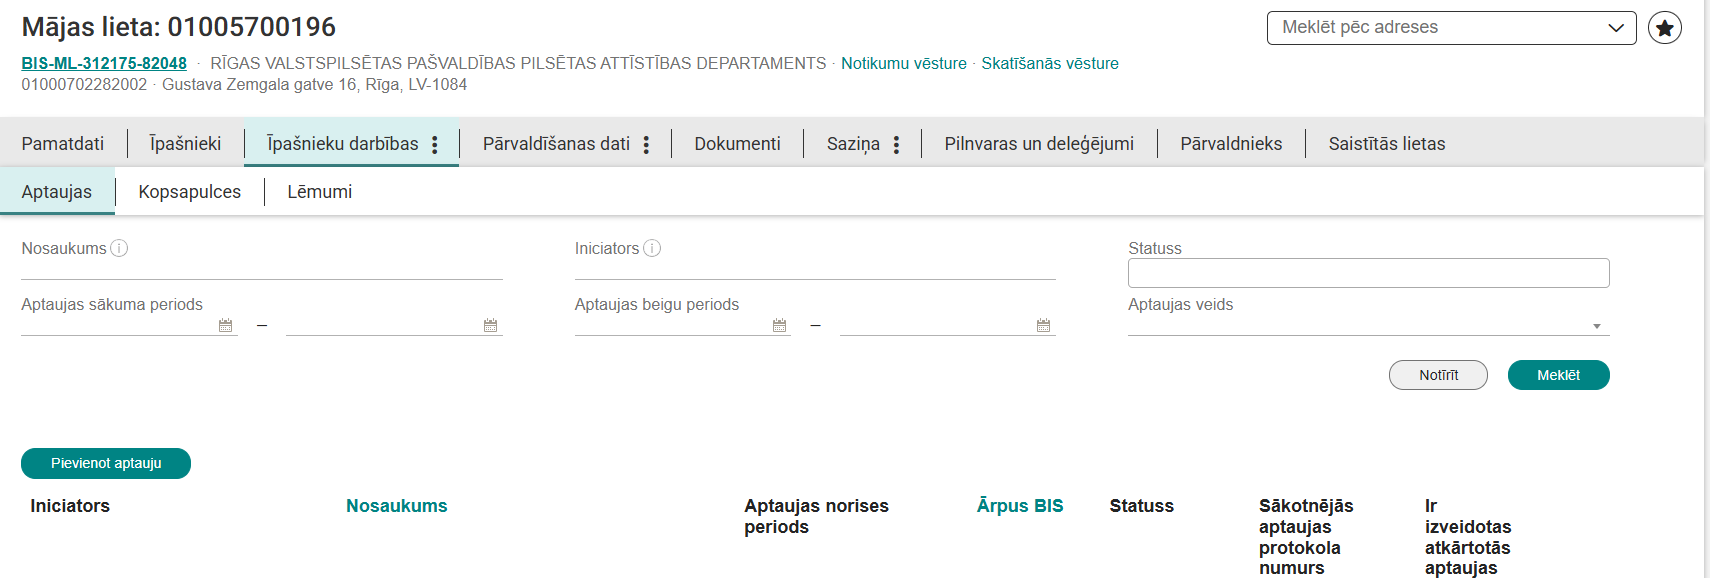Open three-dot menu beside Īpašnieku darbības
Screen dimensions: 1710x578
[x=435, y=145]
